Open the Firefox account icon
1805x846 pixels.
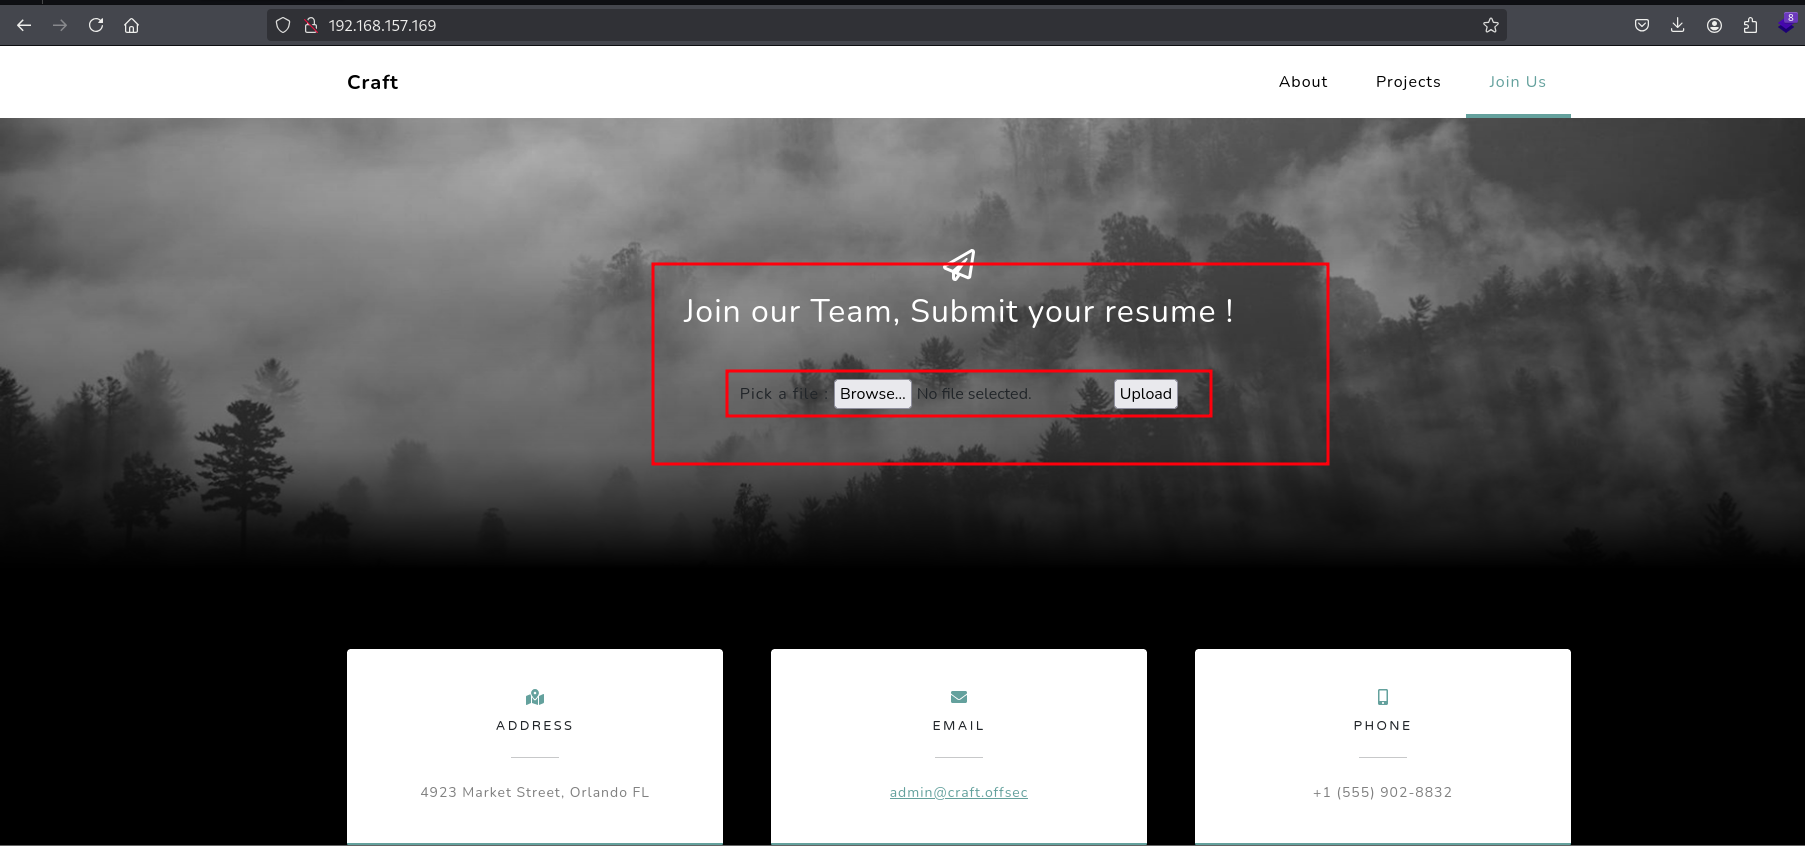click(x=1714, y=25)
